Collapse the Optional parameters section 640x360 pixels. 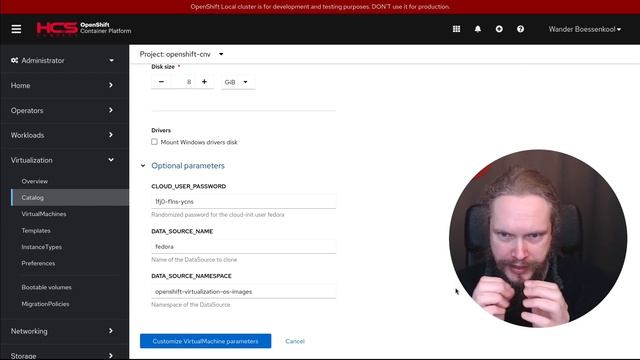182,166
